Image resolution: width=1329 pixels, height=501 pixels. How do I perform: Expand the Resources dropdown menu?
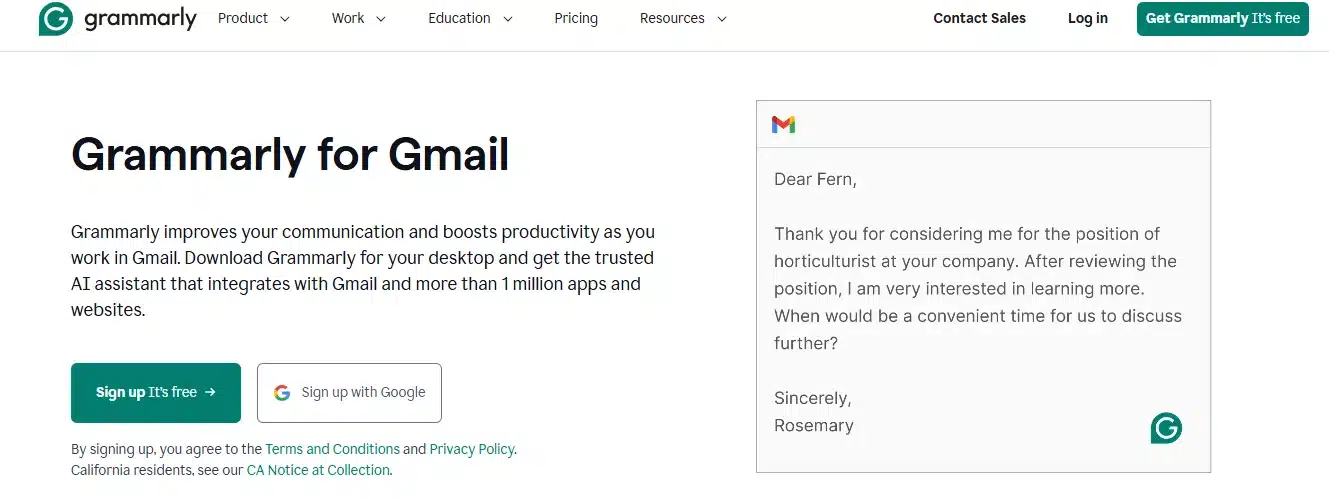click(683, 18)
